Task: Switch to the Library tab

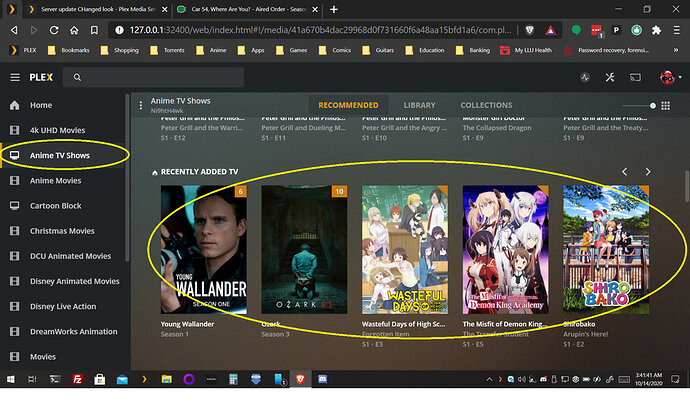Action: coord(419,105)
